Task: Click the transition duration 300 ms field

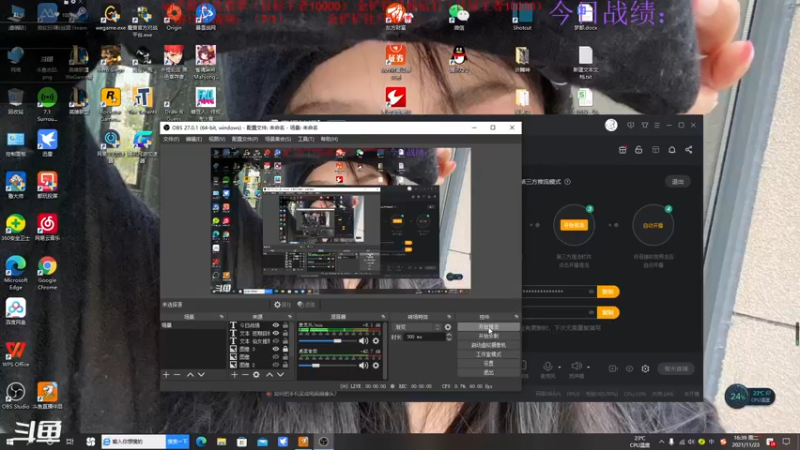Action: [424, 337]
